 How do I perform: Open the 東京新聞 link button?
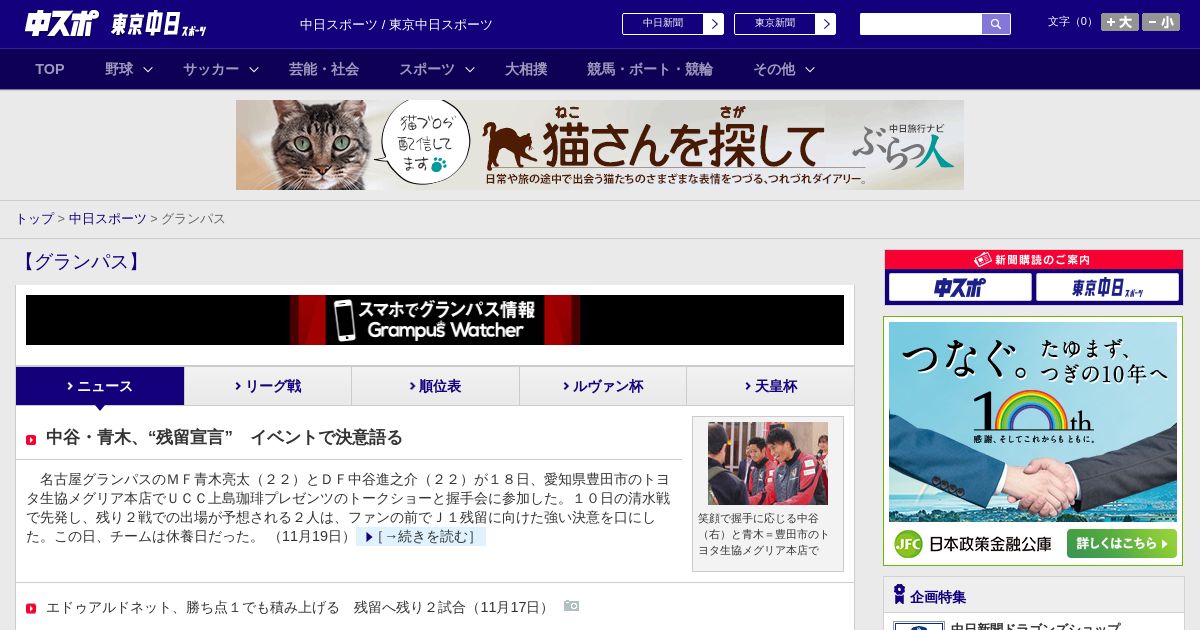pos(785,24)
